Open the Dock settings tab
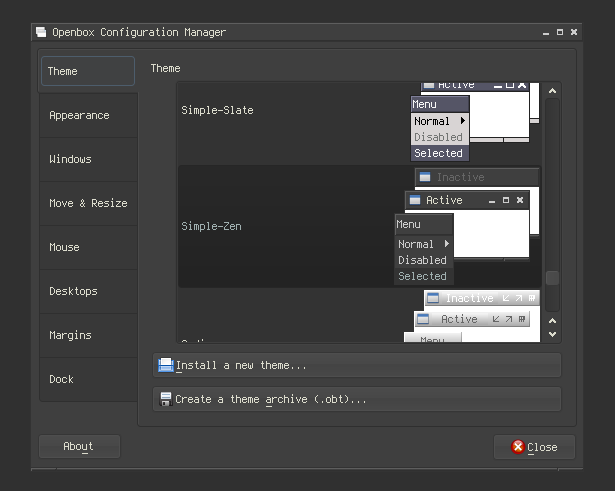The image size is (615, 491). pos(88,379)
